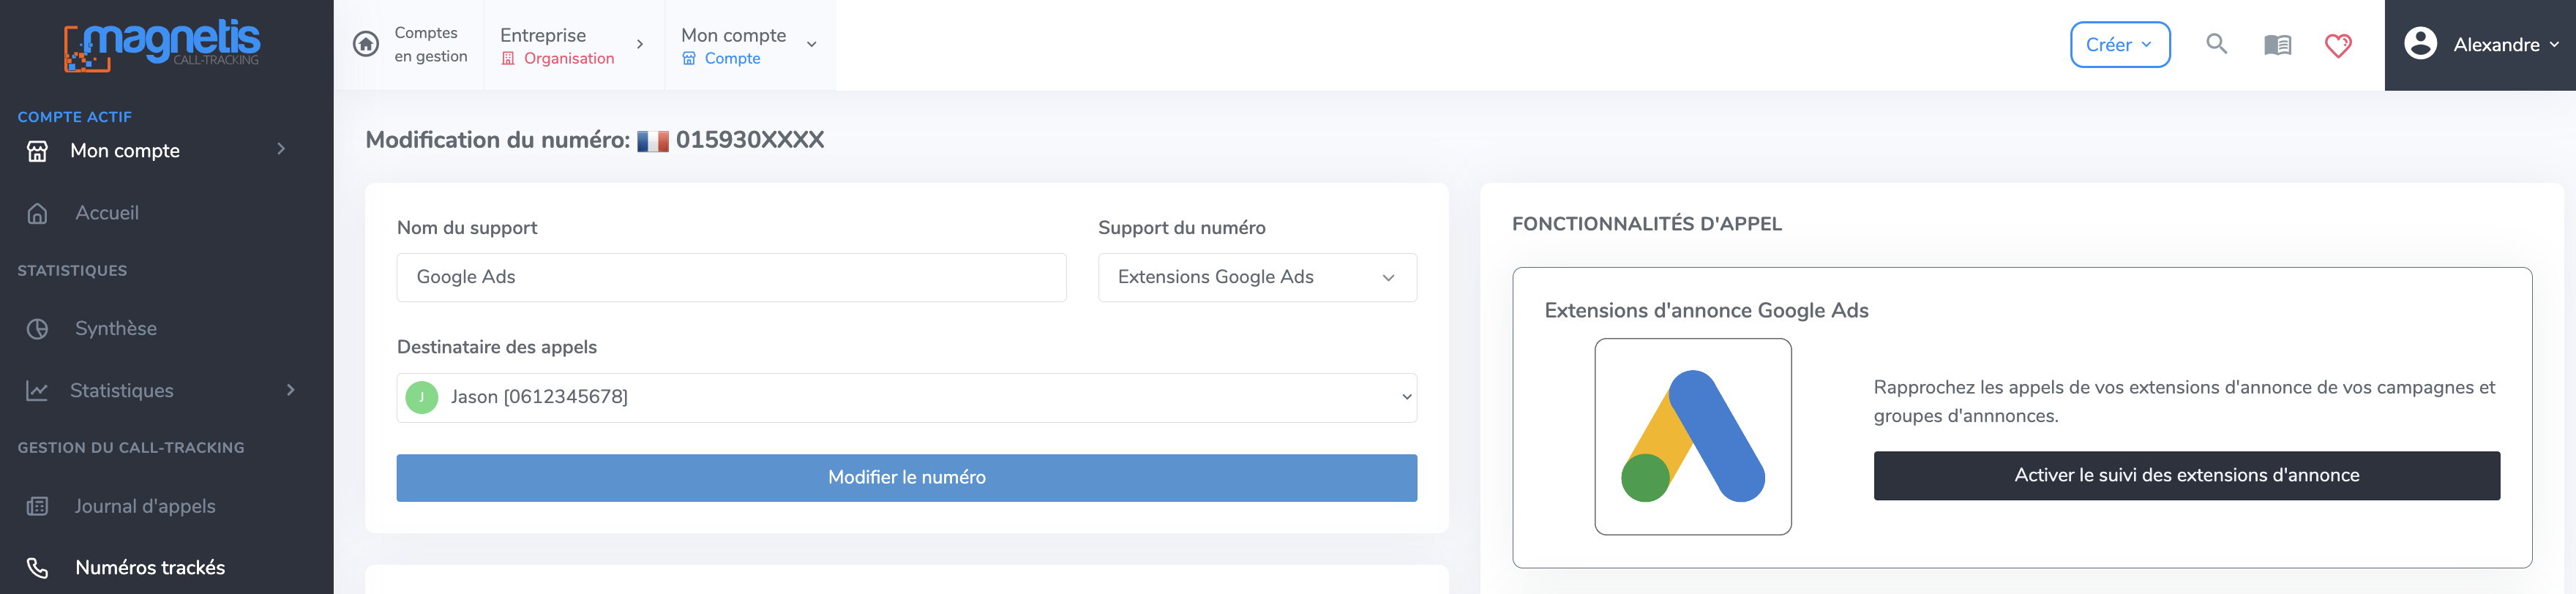Click the Journal d'appels list icon
The image size is (2576, 594).
37,506
